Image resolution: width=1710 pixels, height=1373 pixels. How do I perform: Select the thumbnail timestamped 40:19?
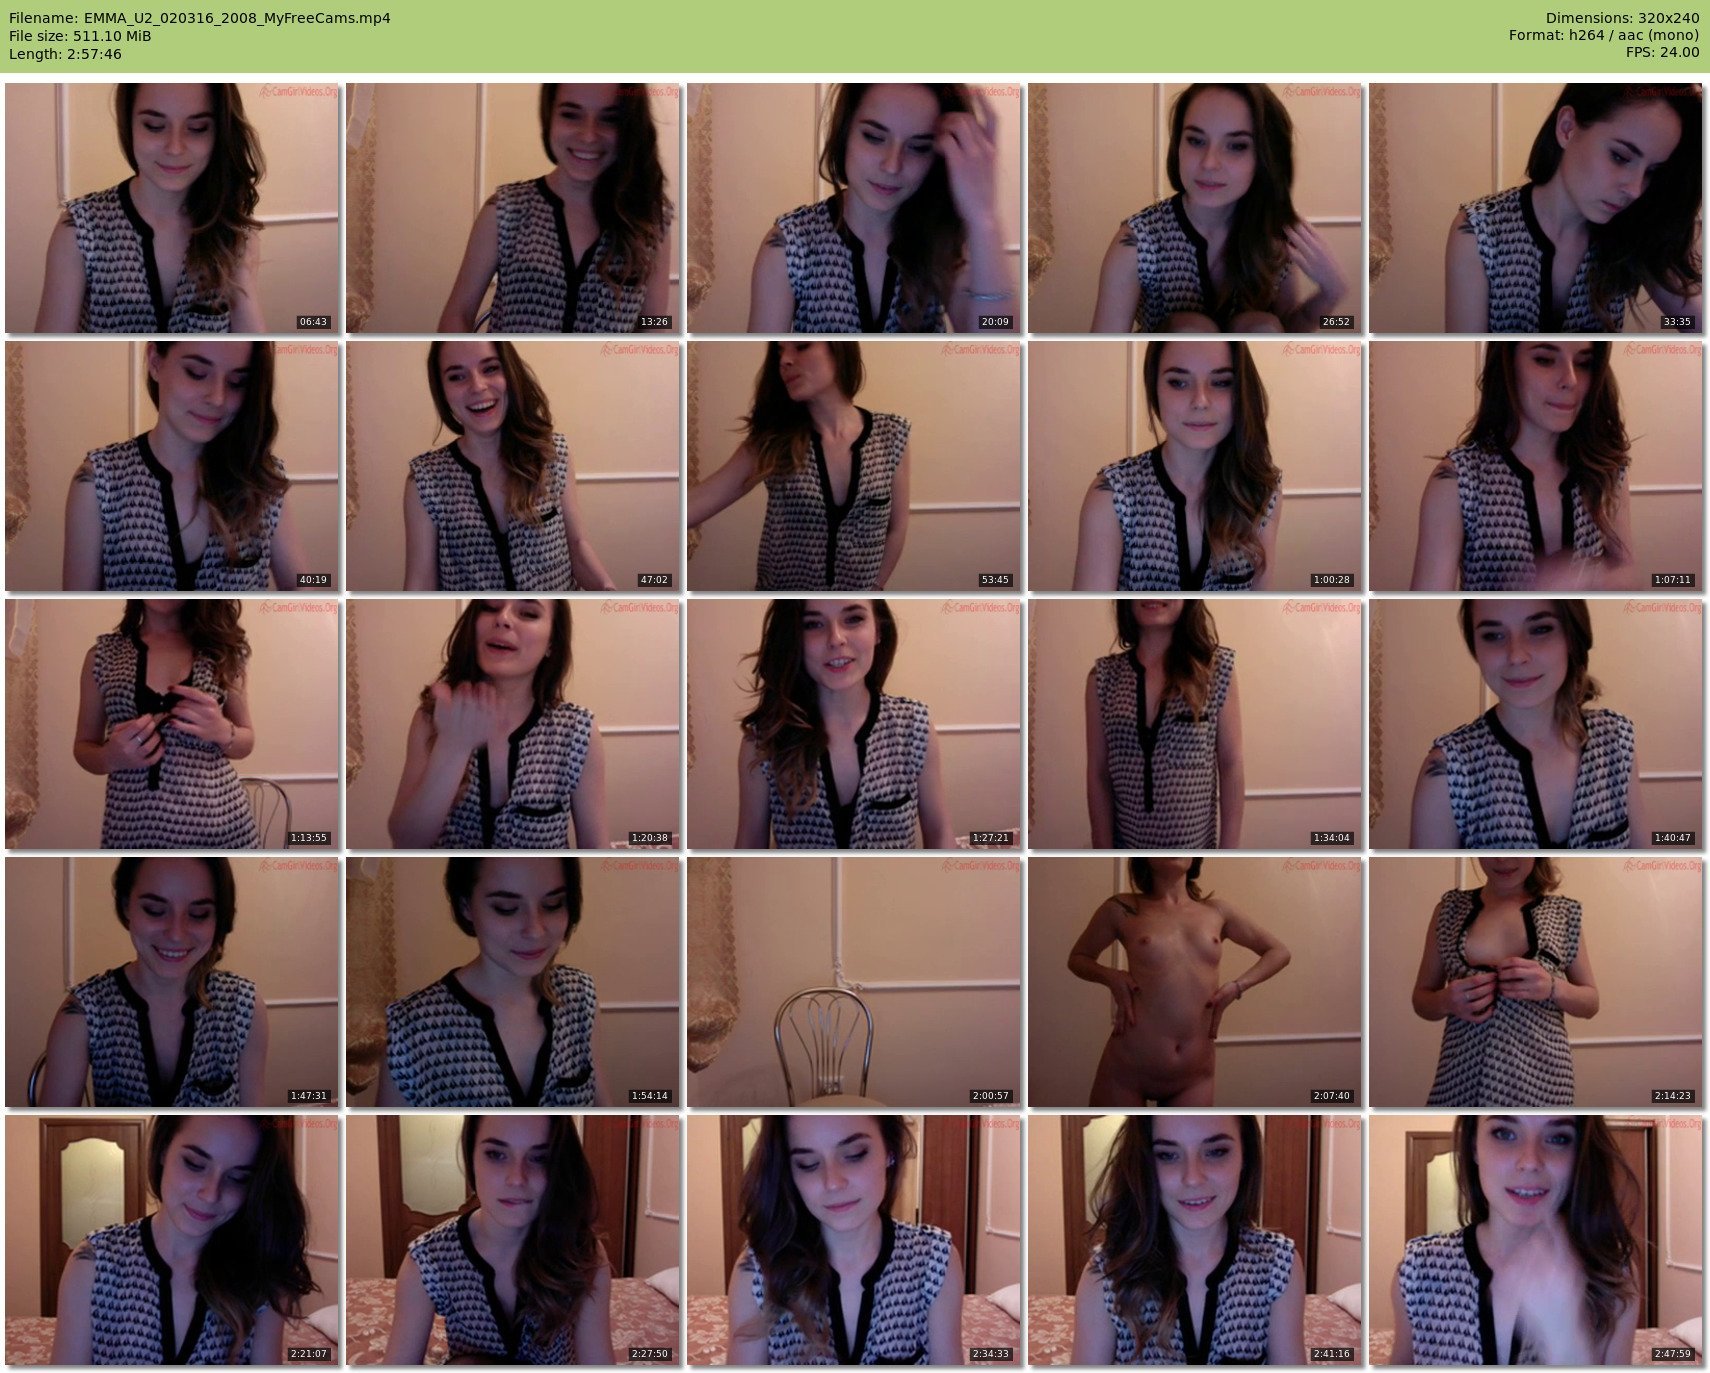pyautogui.click(x=172, y=466)
